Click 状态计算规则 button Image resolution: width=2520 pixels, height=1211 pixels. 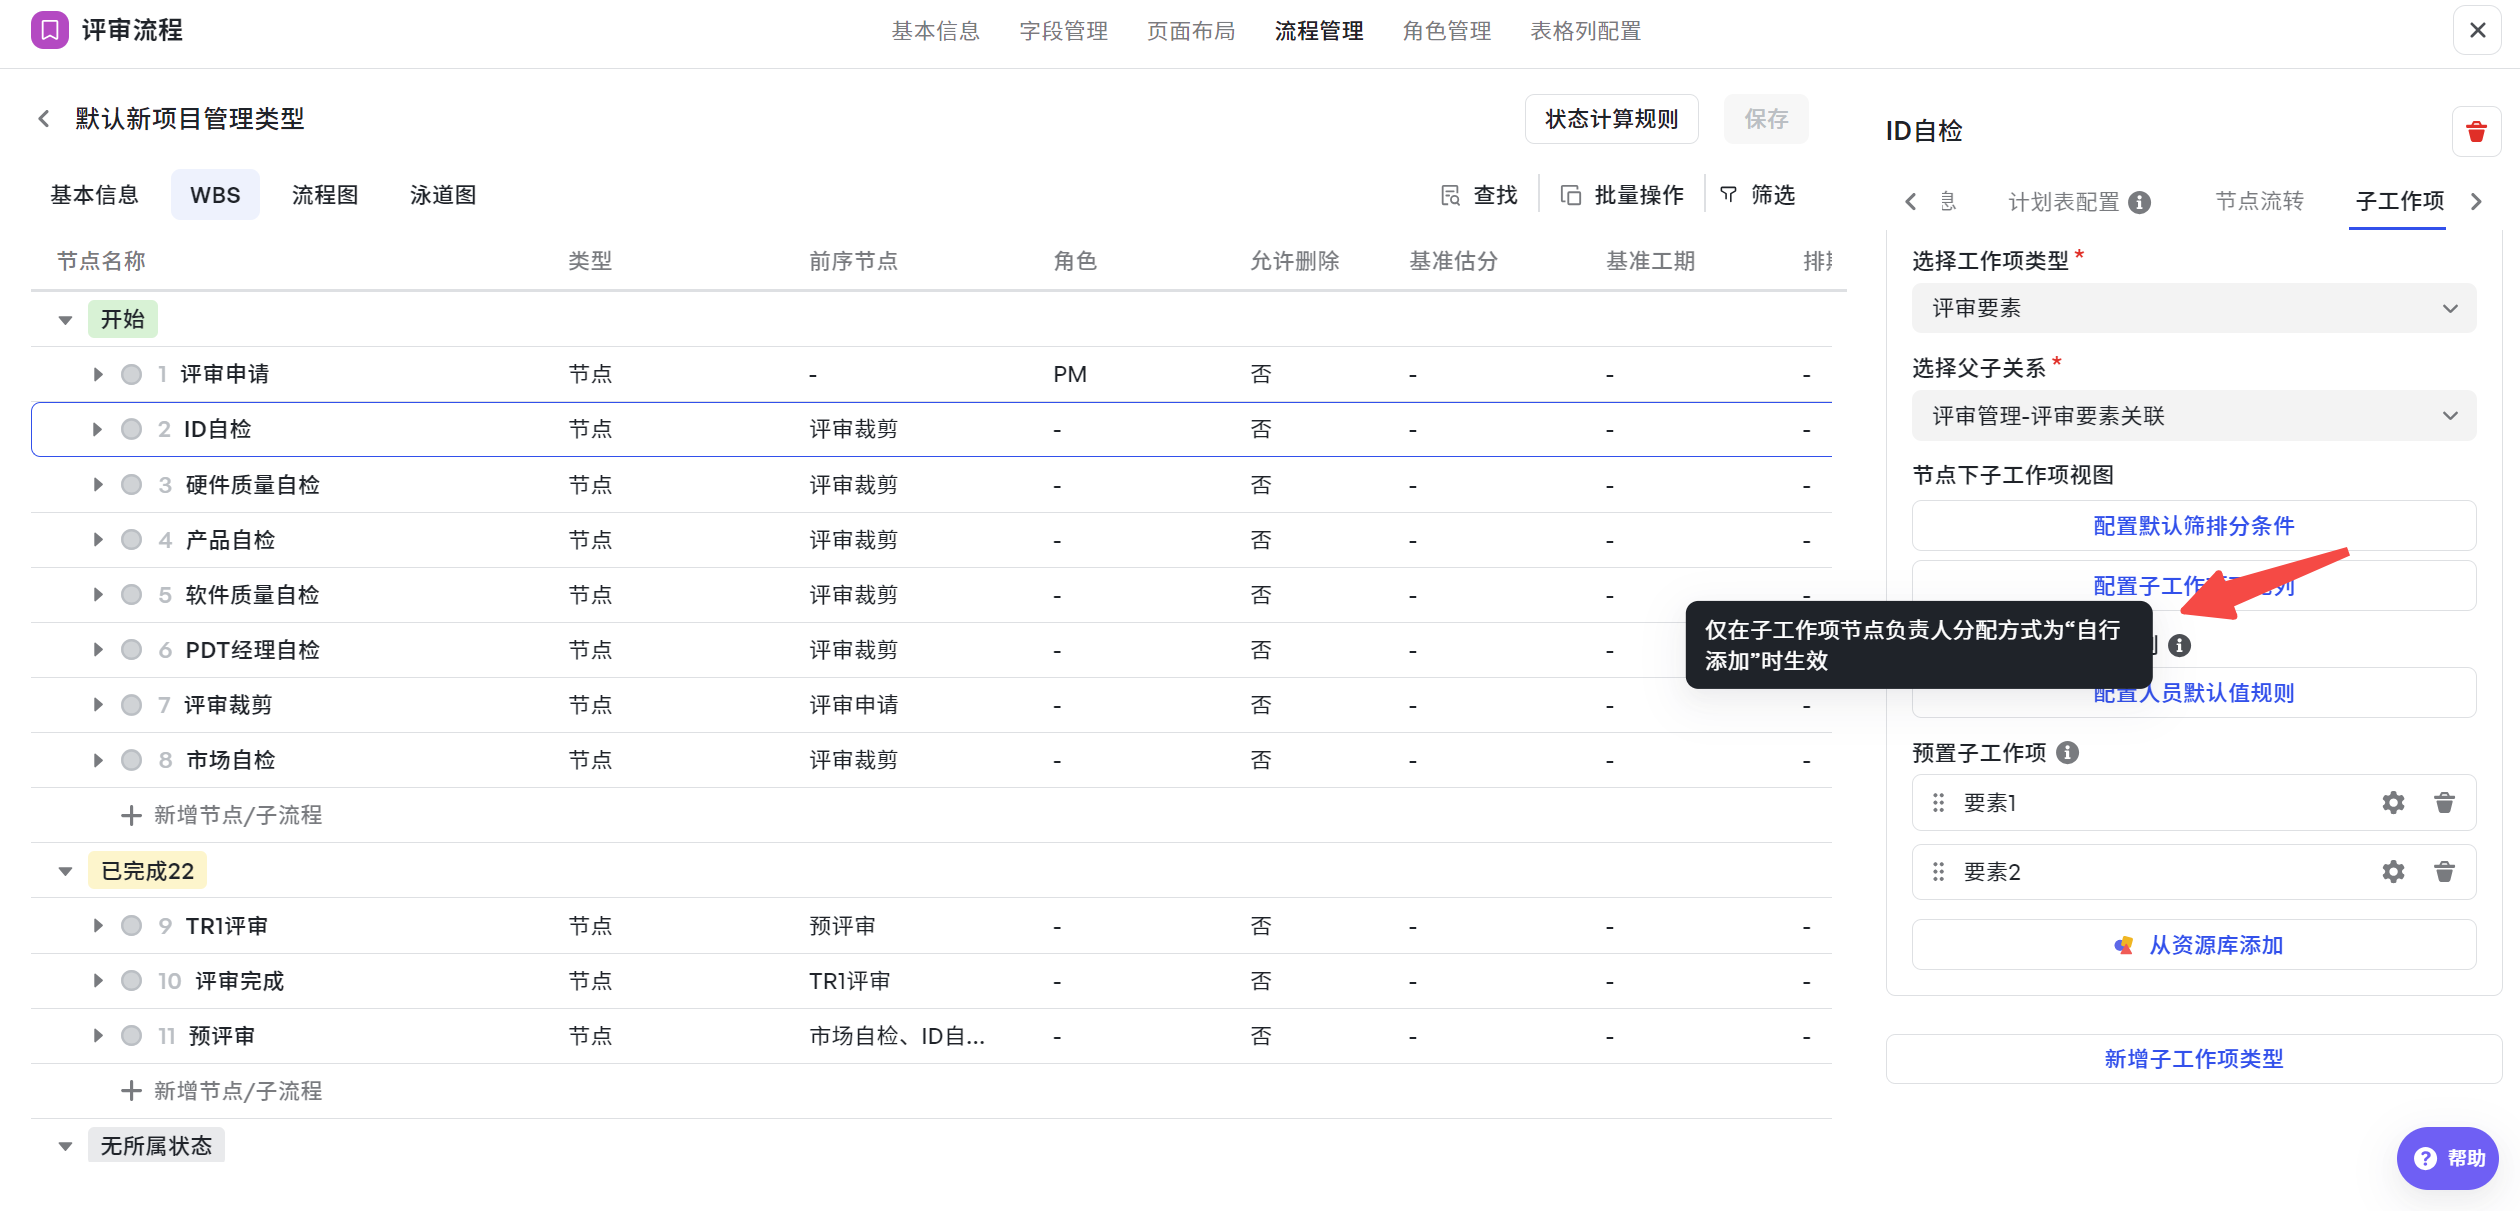pyautogui.click(x=1611, y=119)
